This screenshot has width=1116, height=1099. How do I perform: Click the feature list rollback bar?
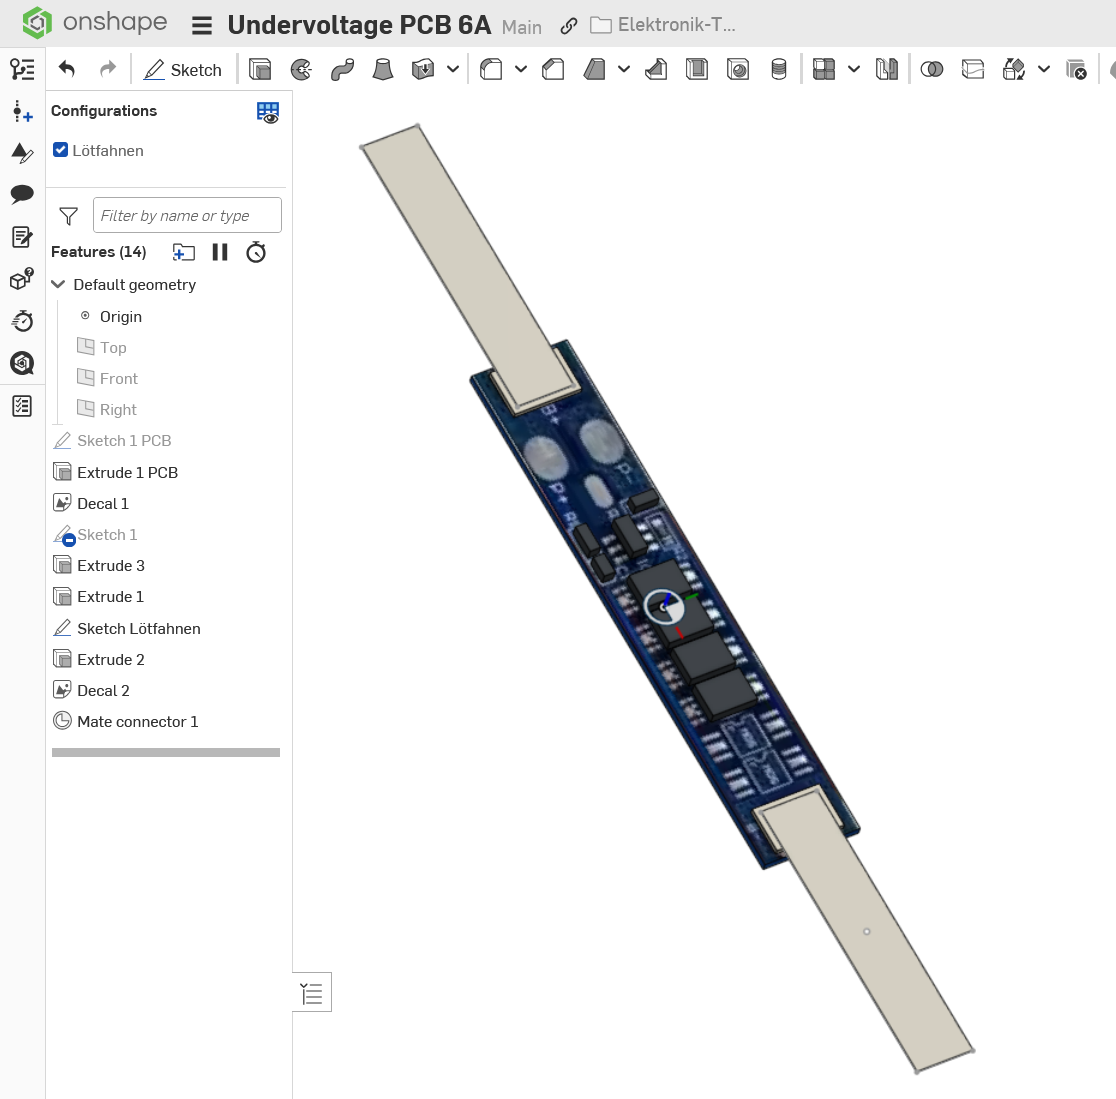(x=166, y=752)
